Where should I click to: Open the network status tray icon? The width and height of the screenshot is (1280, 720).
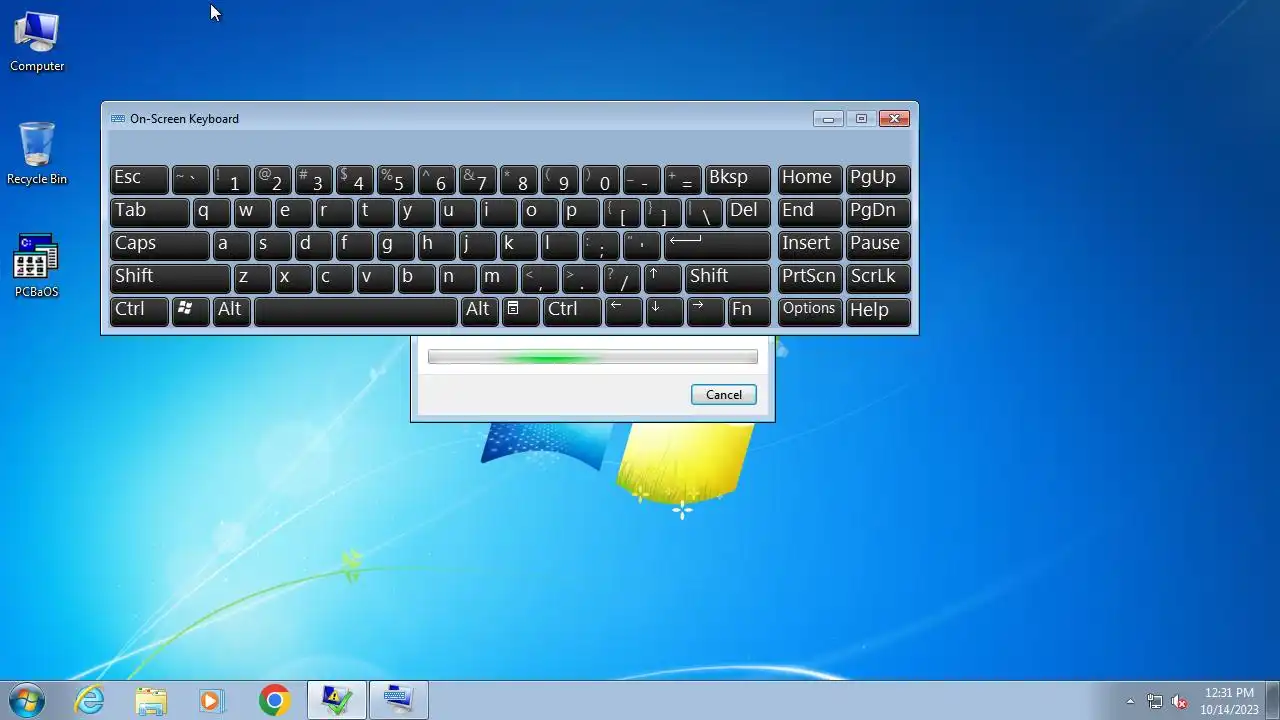point(1155,701)
